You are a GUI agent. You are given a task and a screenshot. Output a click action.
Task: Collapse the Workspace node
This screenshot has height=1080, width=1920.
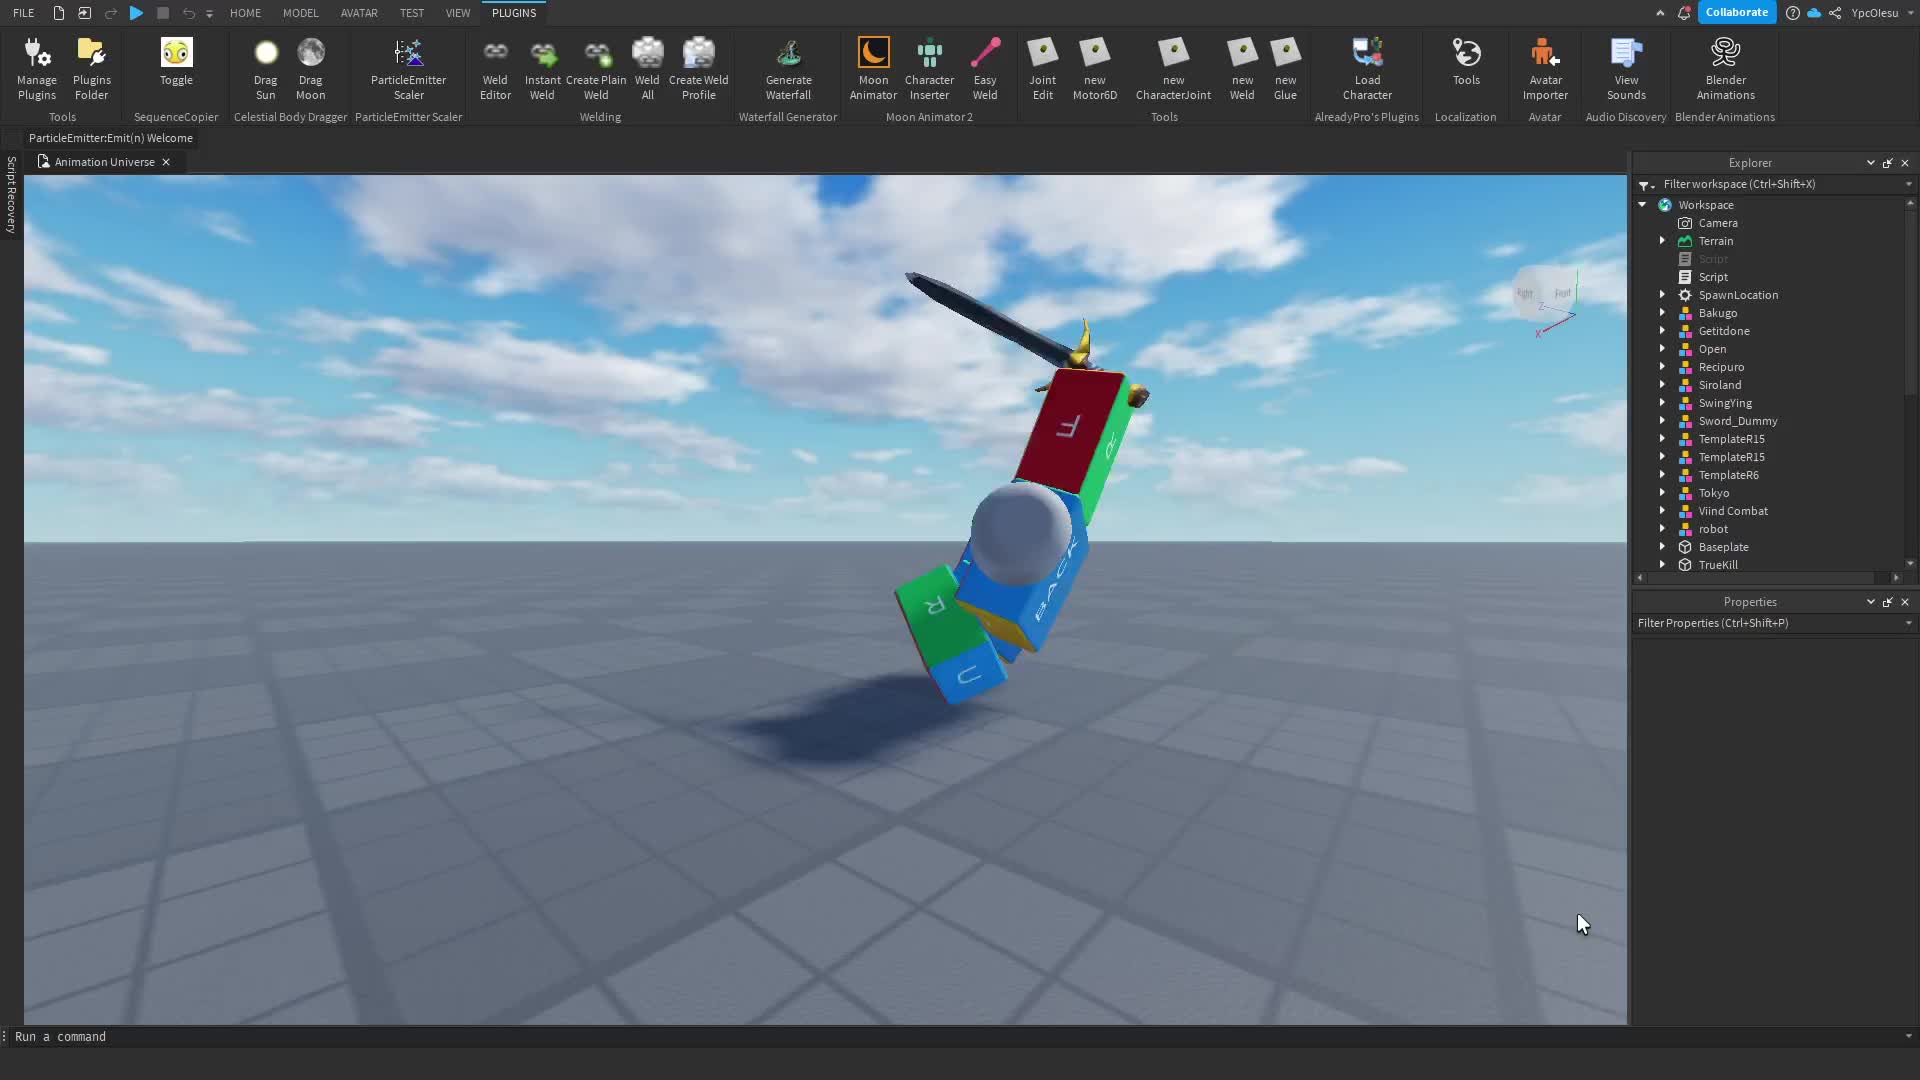tap(1642, 205)
